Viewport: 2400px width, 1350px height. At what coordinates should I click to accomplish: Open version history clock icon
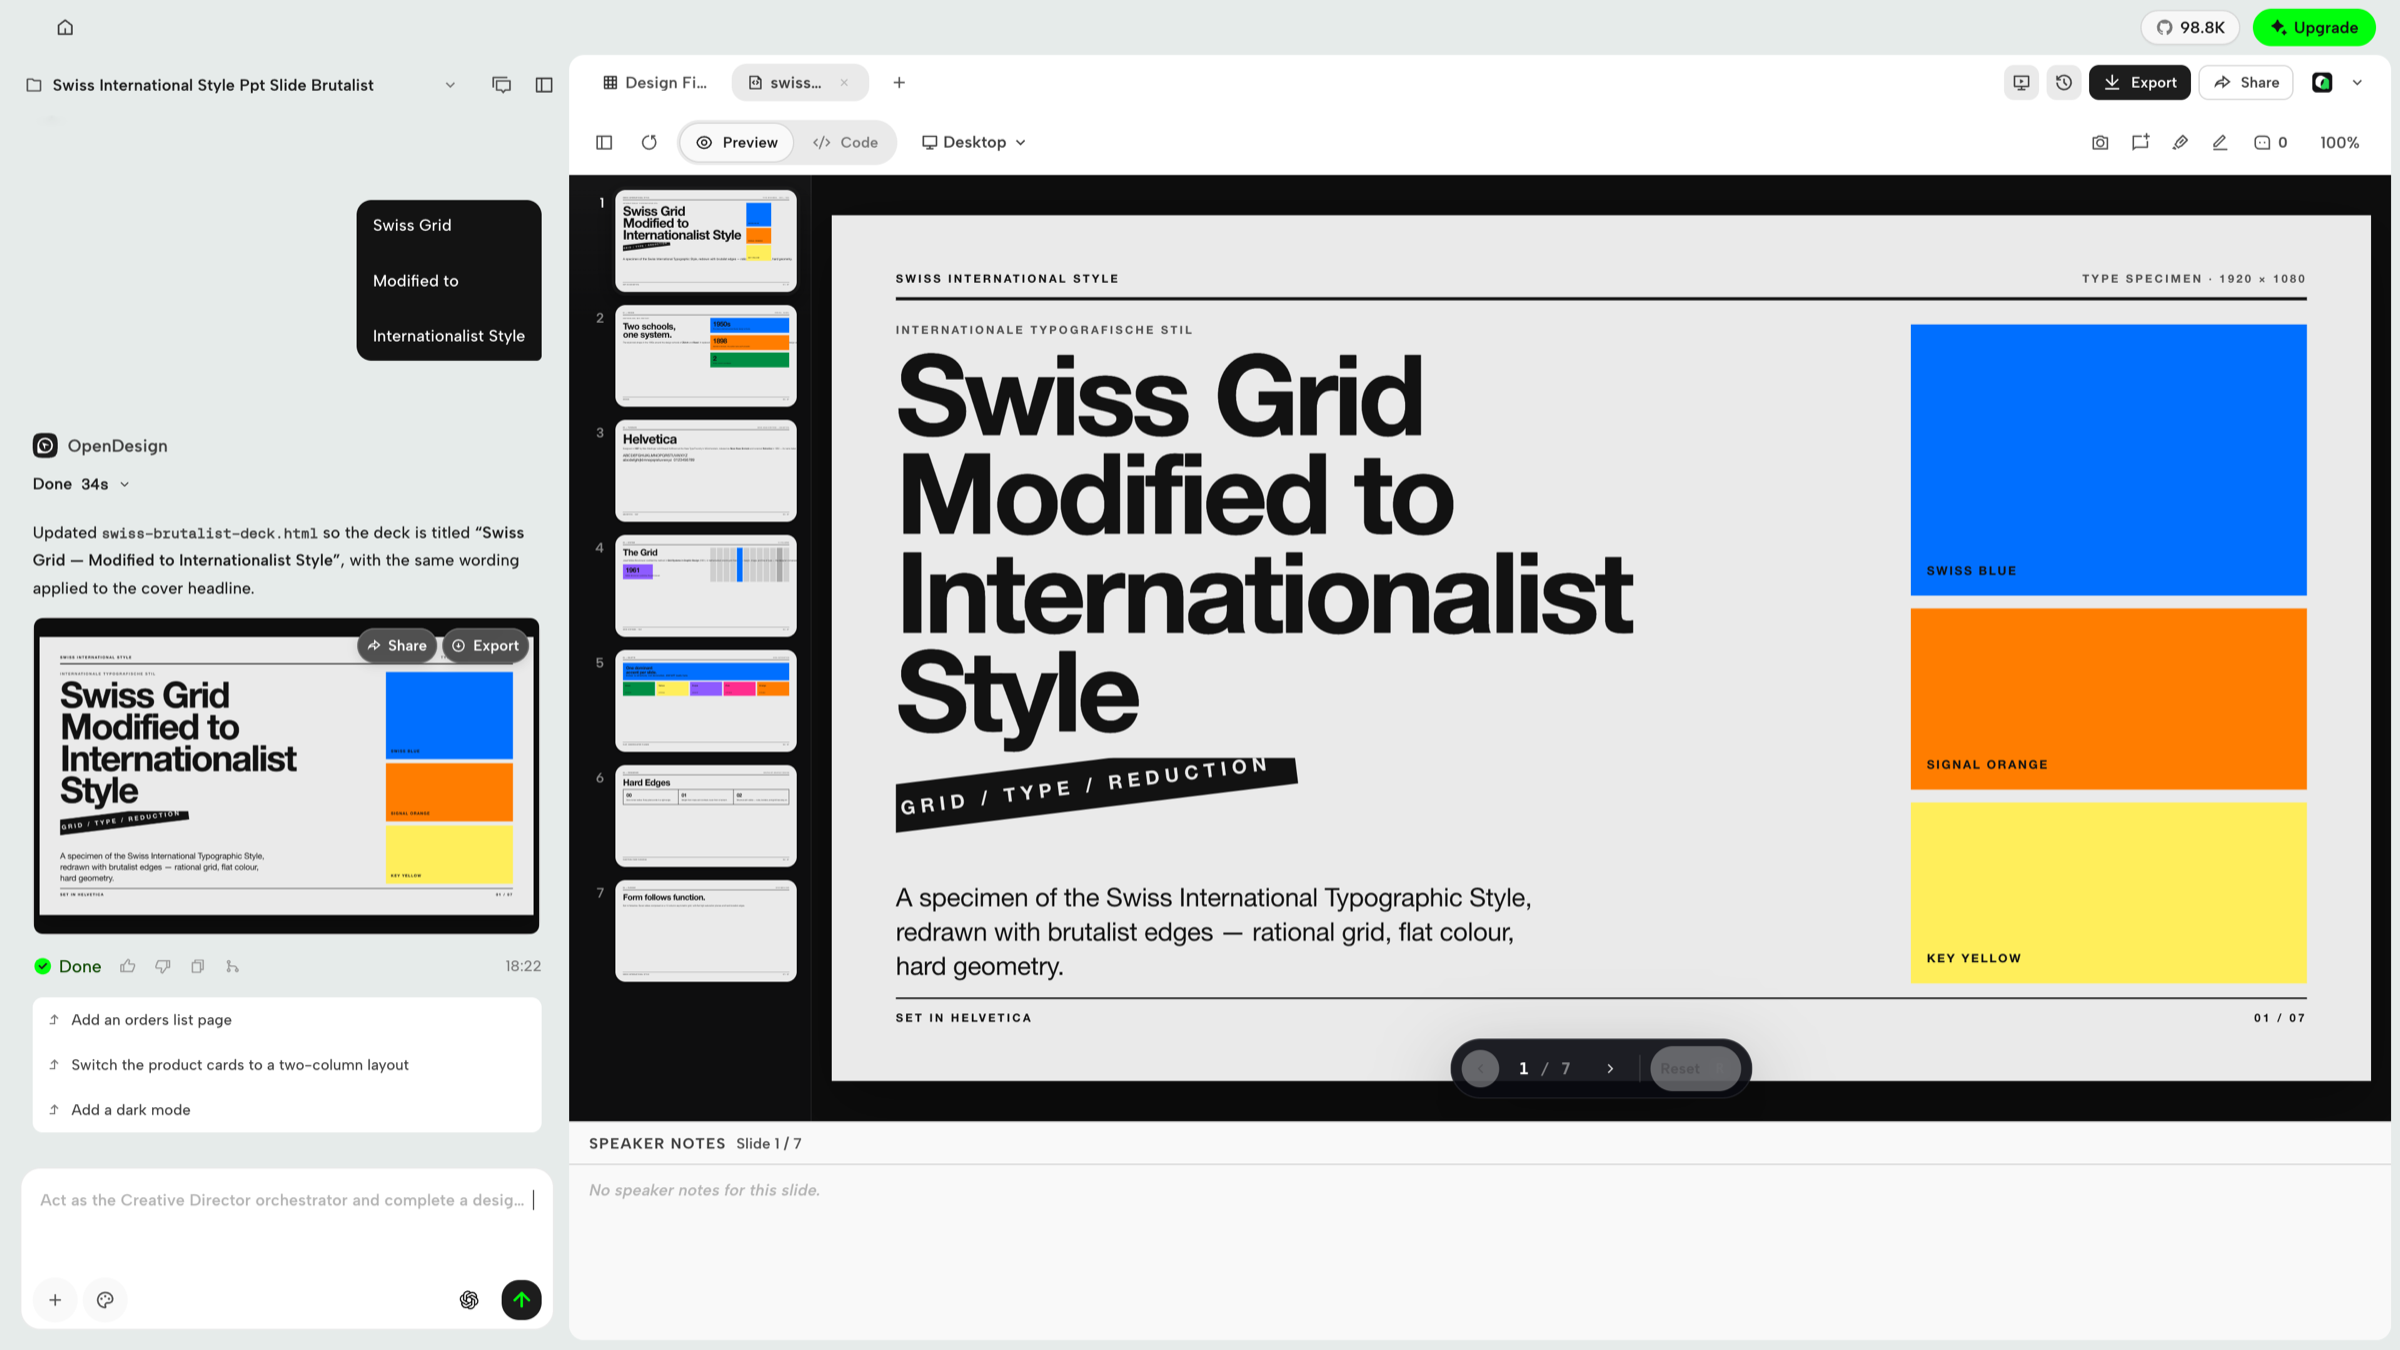click(2064, 83)
